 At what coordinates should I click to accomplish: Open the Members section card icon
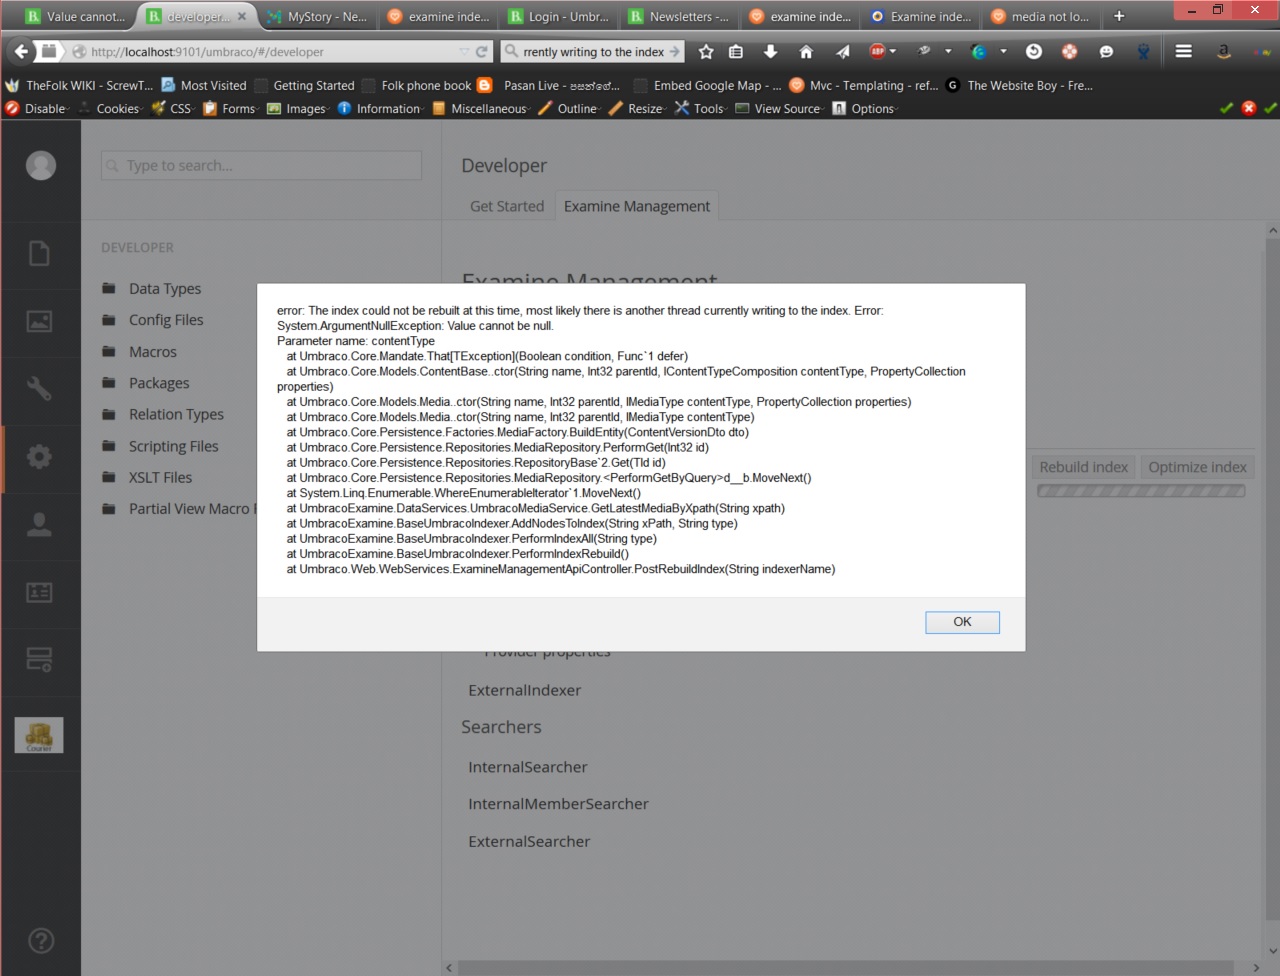(x=39, y=592)
